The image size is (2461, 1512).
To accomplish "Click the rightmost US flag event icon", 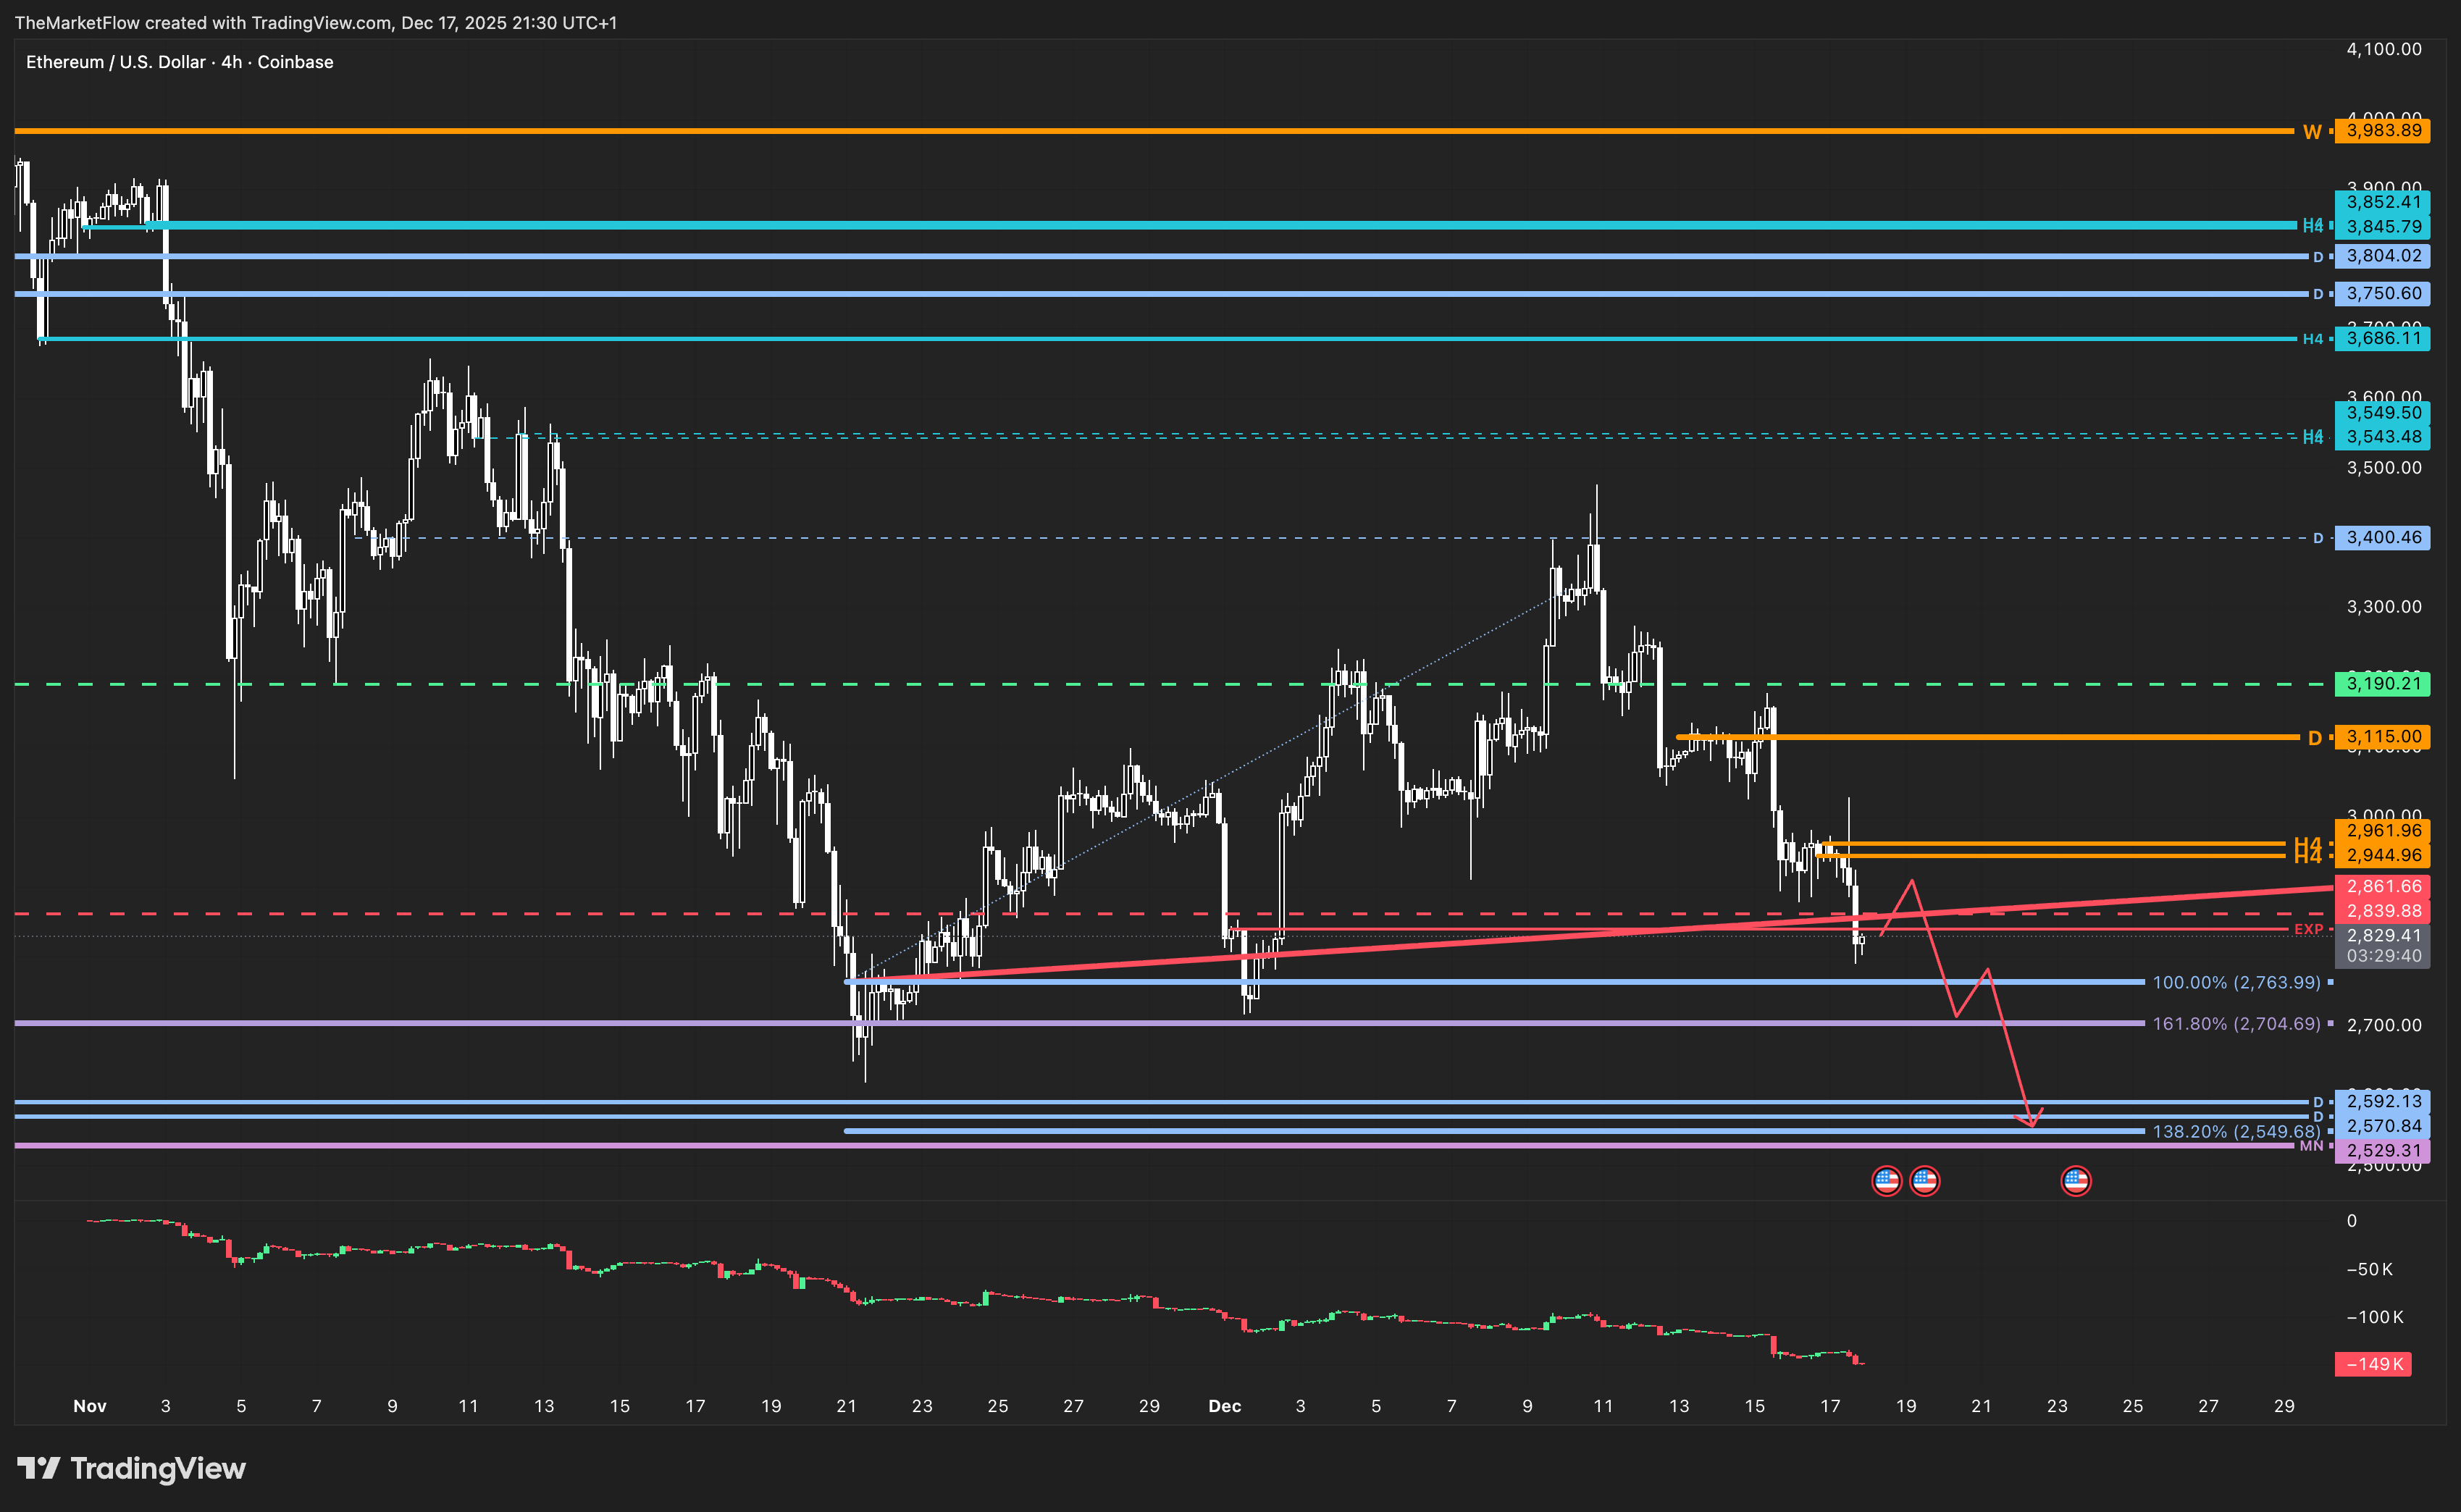I will [2075, 1181].
